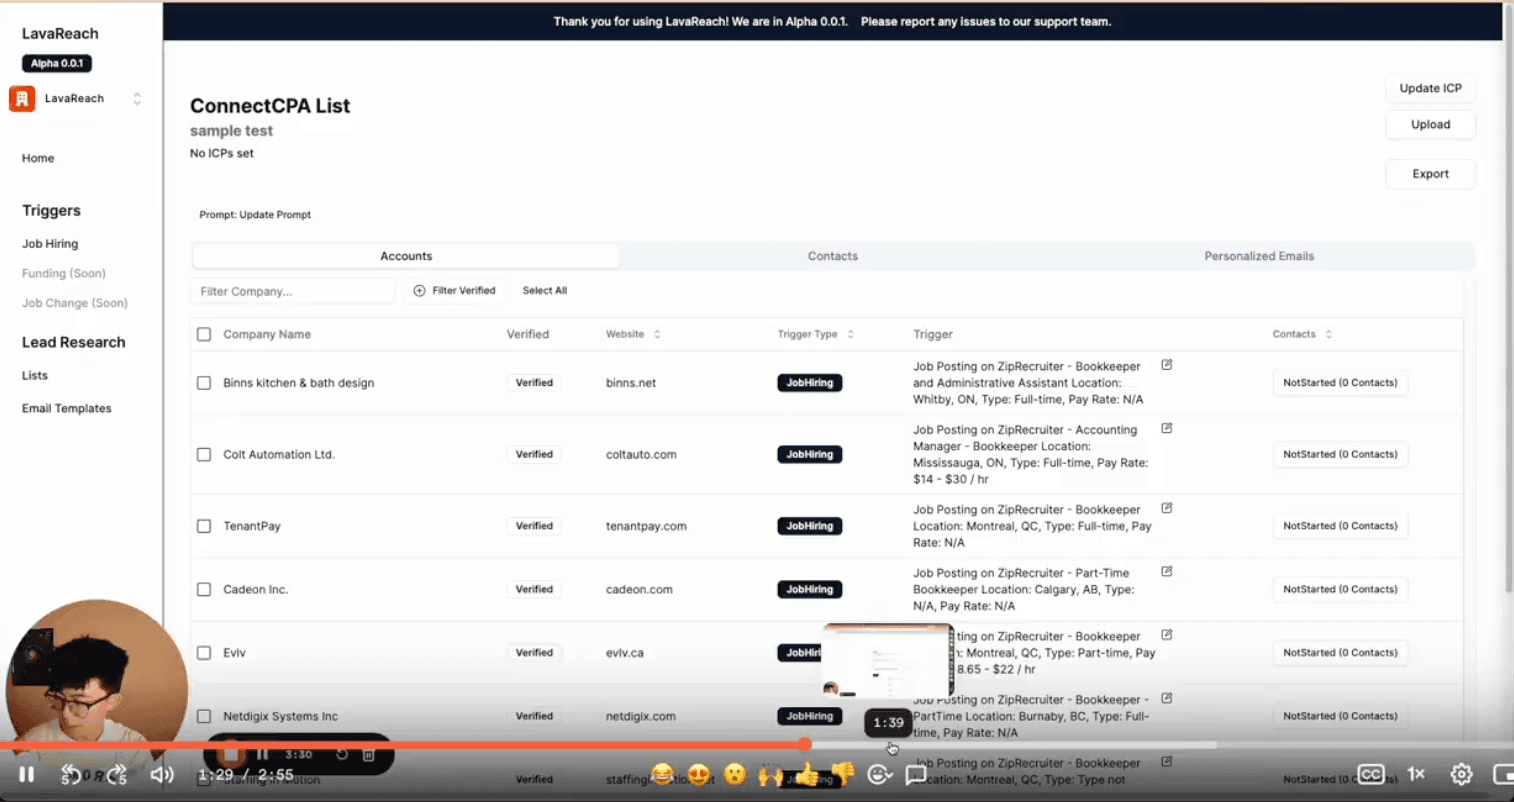Open the video settings gear

point(1461,774)
